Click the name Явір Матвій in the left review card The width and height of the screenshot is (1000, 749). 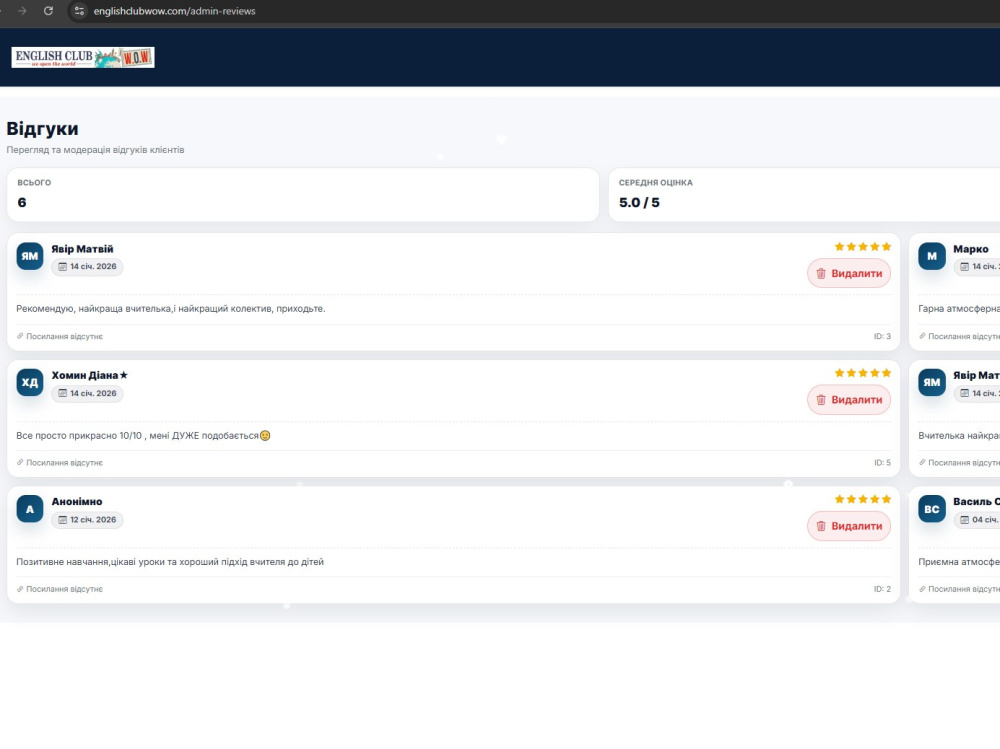tap(82, 249)
